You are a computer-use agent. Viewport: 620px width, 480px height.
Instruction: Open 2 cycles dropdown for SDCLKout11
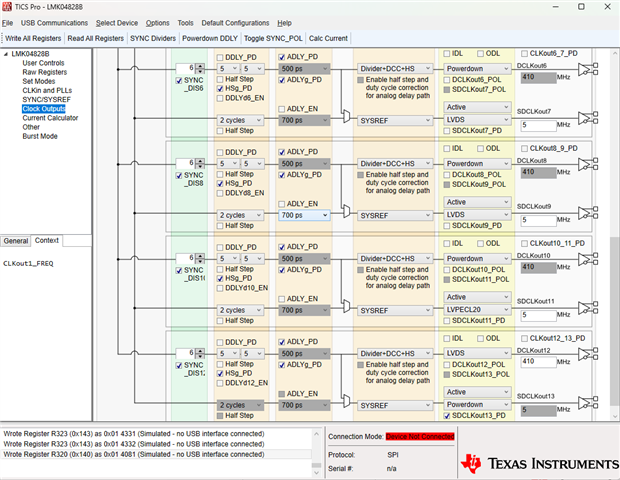240,310
